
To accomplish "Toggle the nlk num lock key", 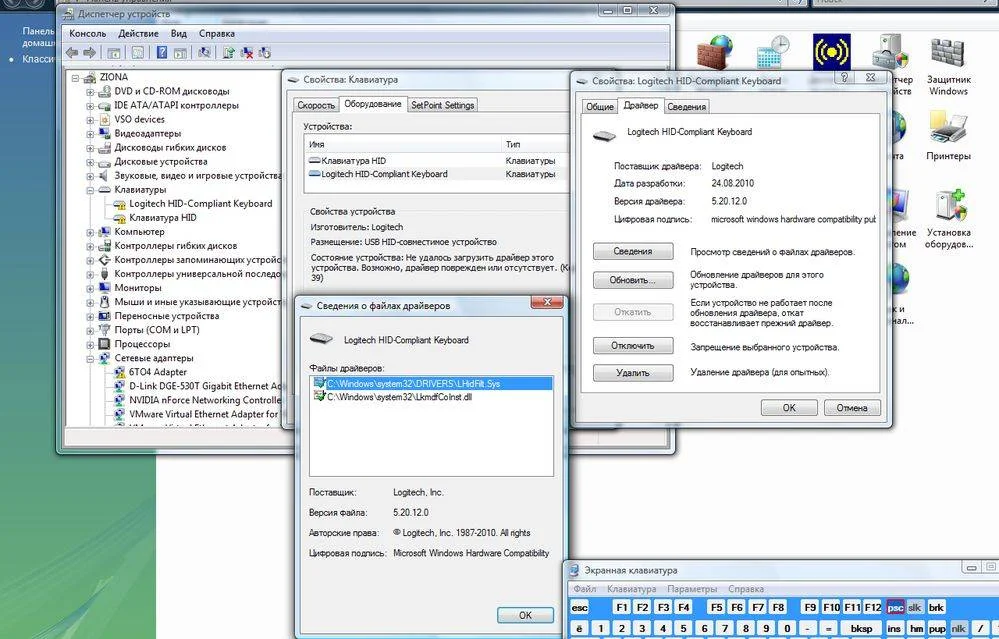I will 958,628.
